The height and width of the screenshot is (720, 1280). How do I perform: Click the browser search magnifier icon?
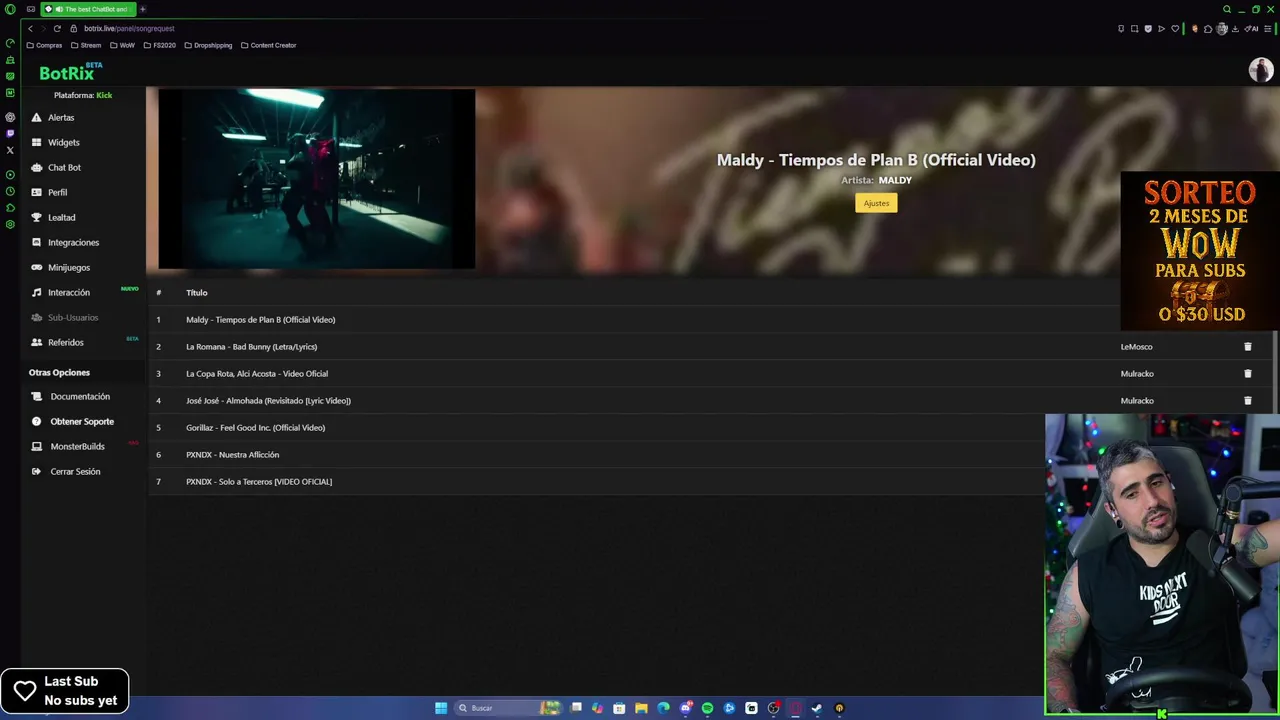[x=1227, y=9]
